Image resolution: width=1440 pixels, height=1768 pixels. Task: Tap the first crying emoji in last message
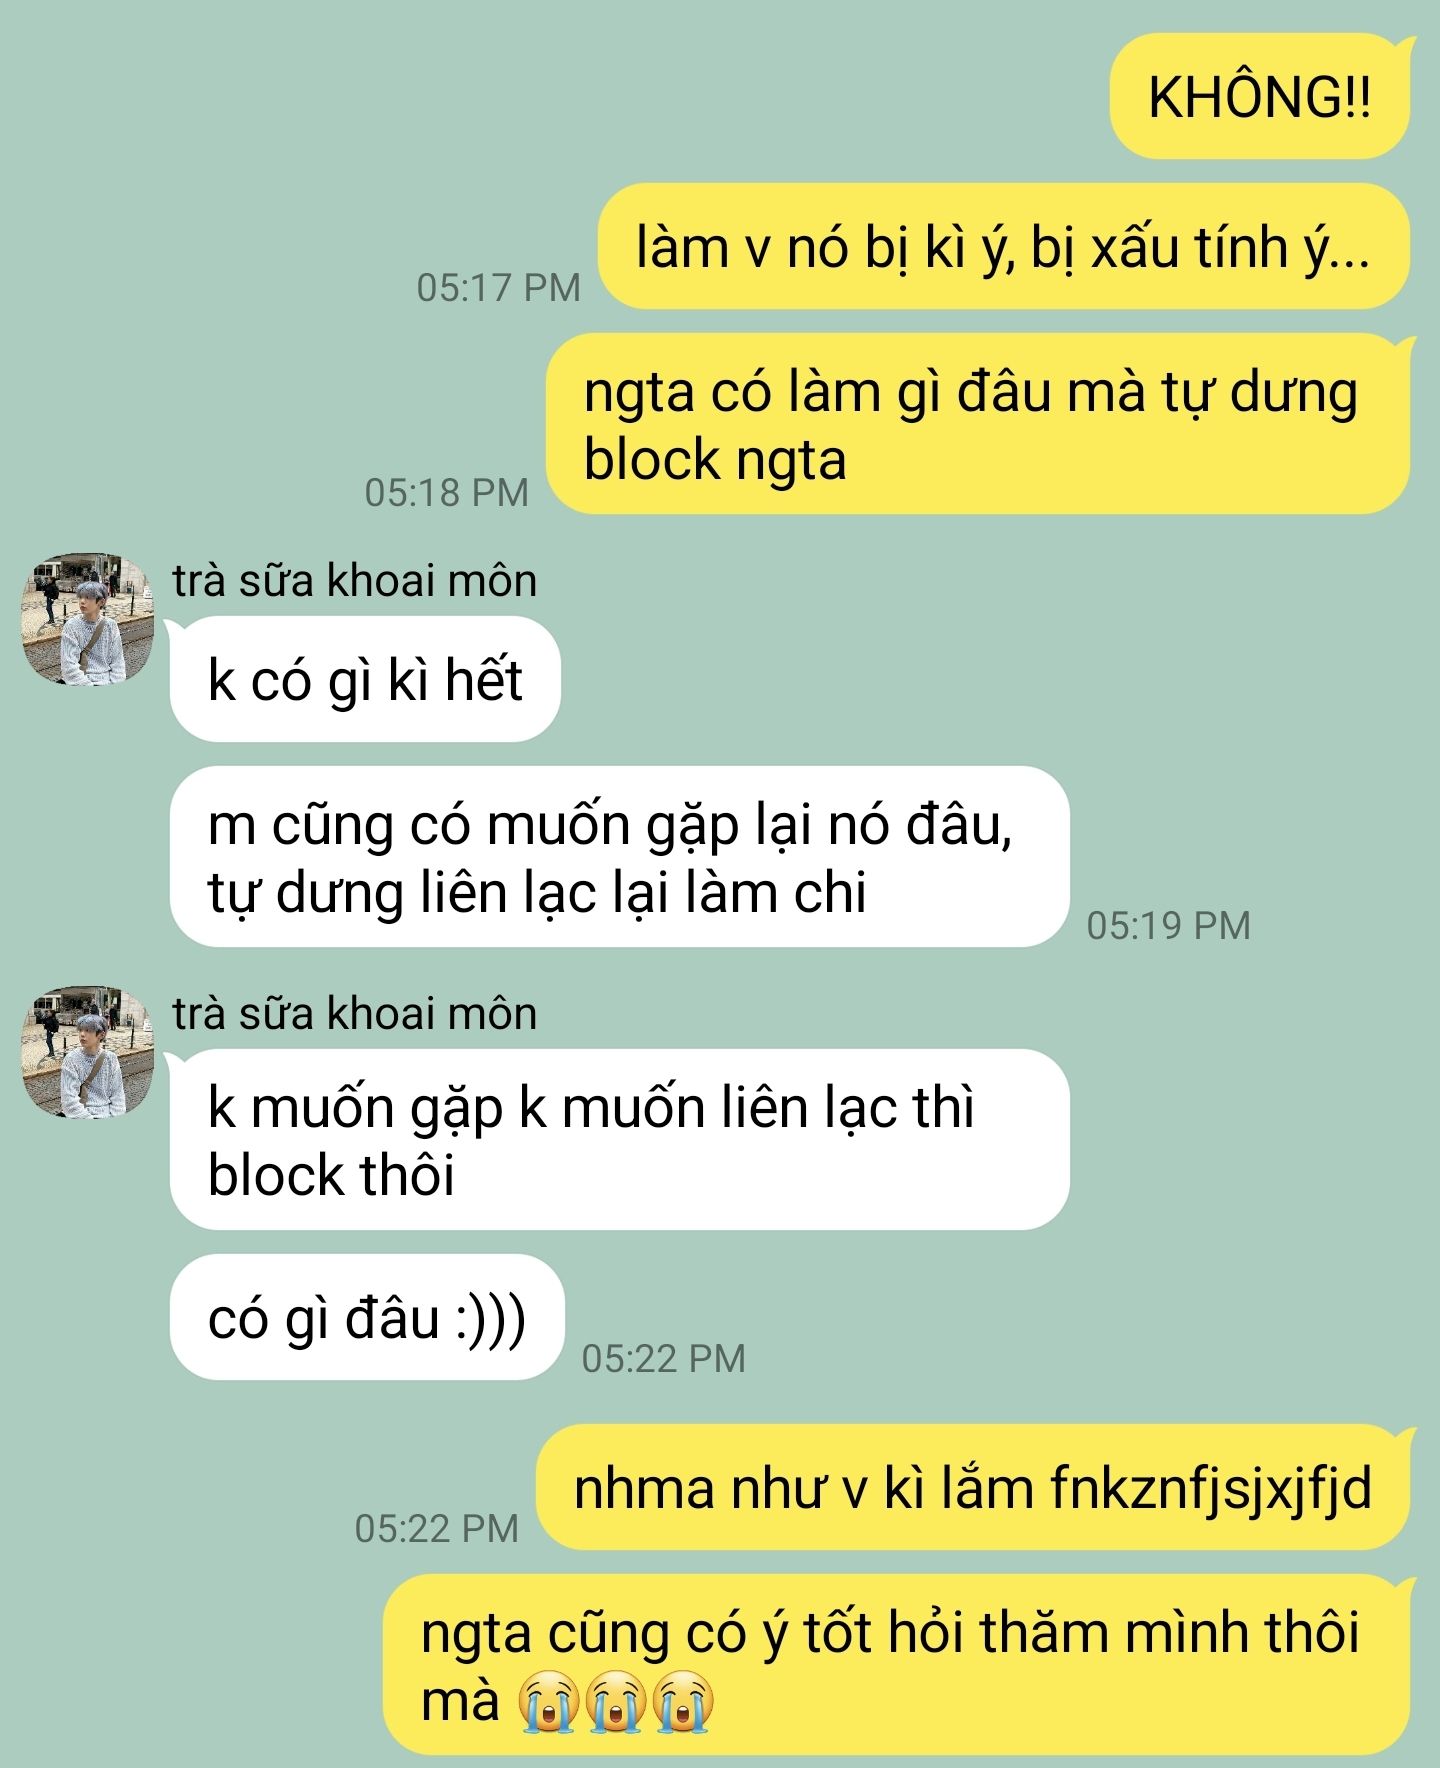point(549,1701)
